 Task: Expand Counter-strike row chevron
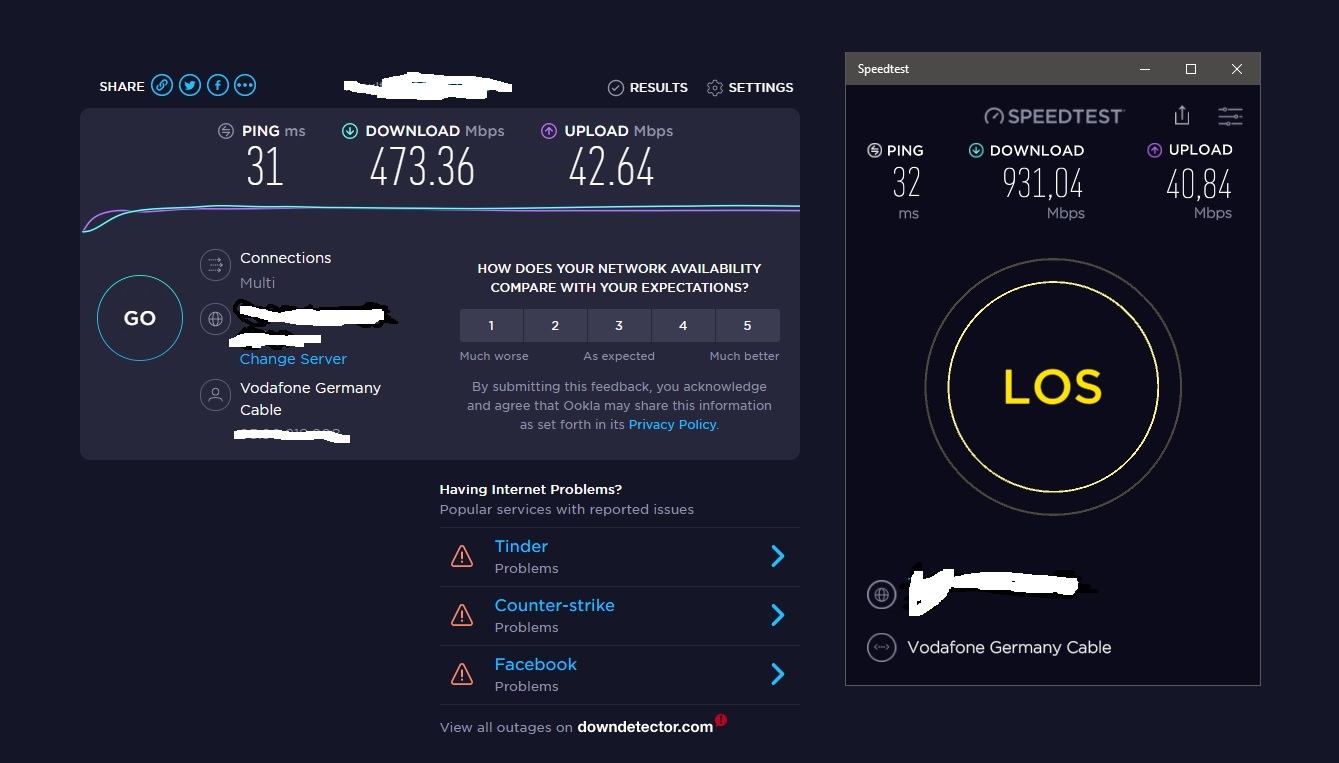pyautogui.click(x=778, y=616)
